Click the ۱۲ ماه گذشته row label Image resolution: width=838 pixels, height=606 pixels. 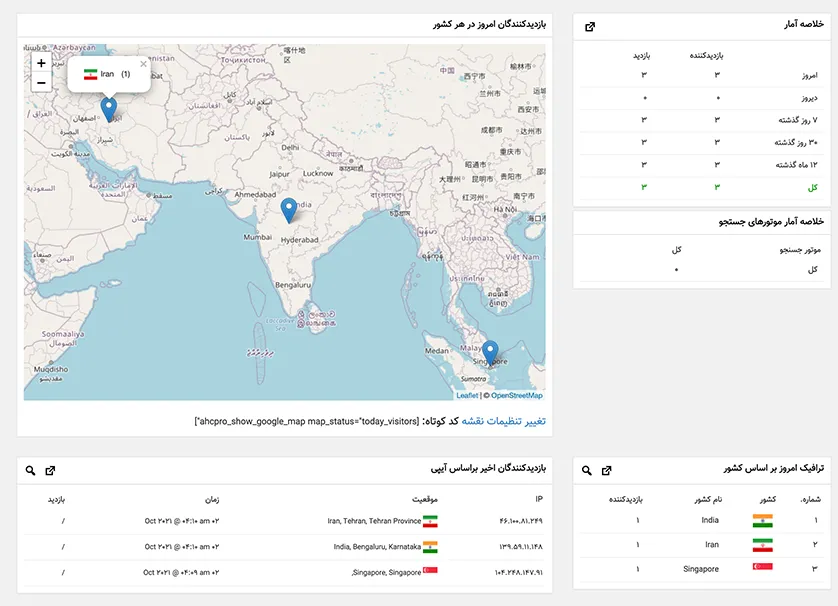(797, 165)
